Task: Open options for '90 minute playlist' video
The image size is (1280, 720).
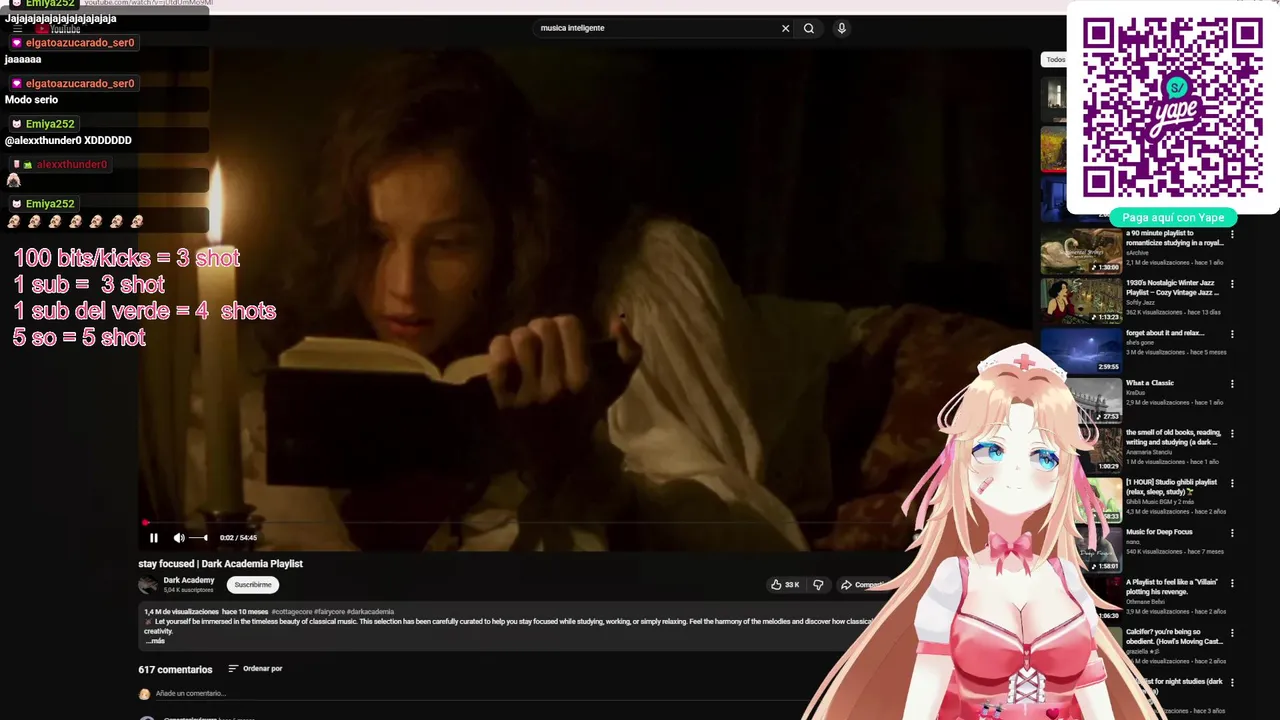Action: coord(1232,234)
